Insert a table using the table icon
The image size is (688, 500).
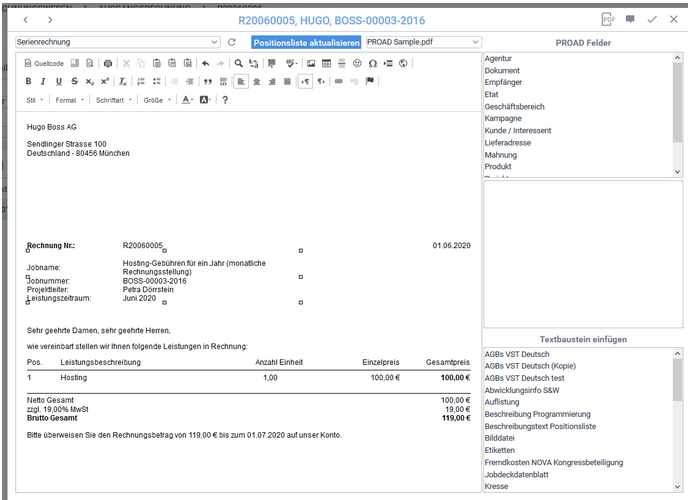(x=326, y=63)
